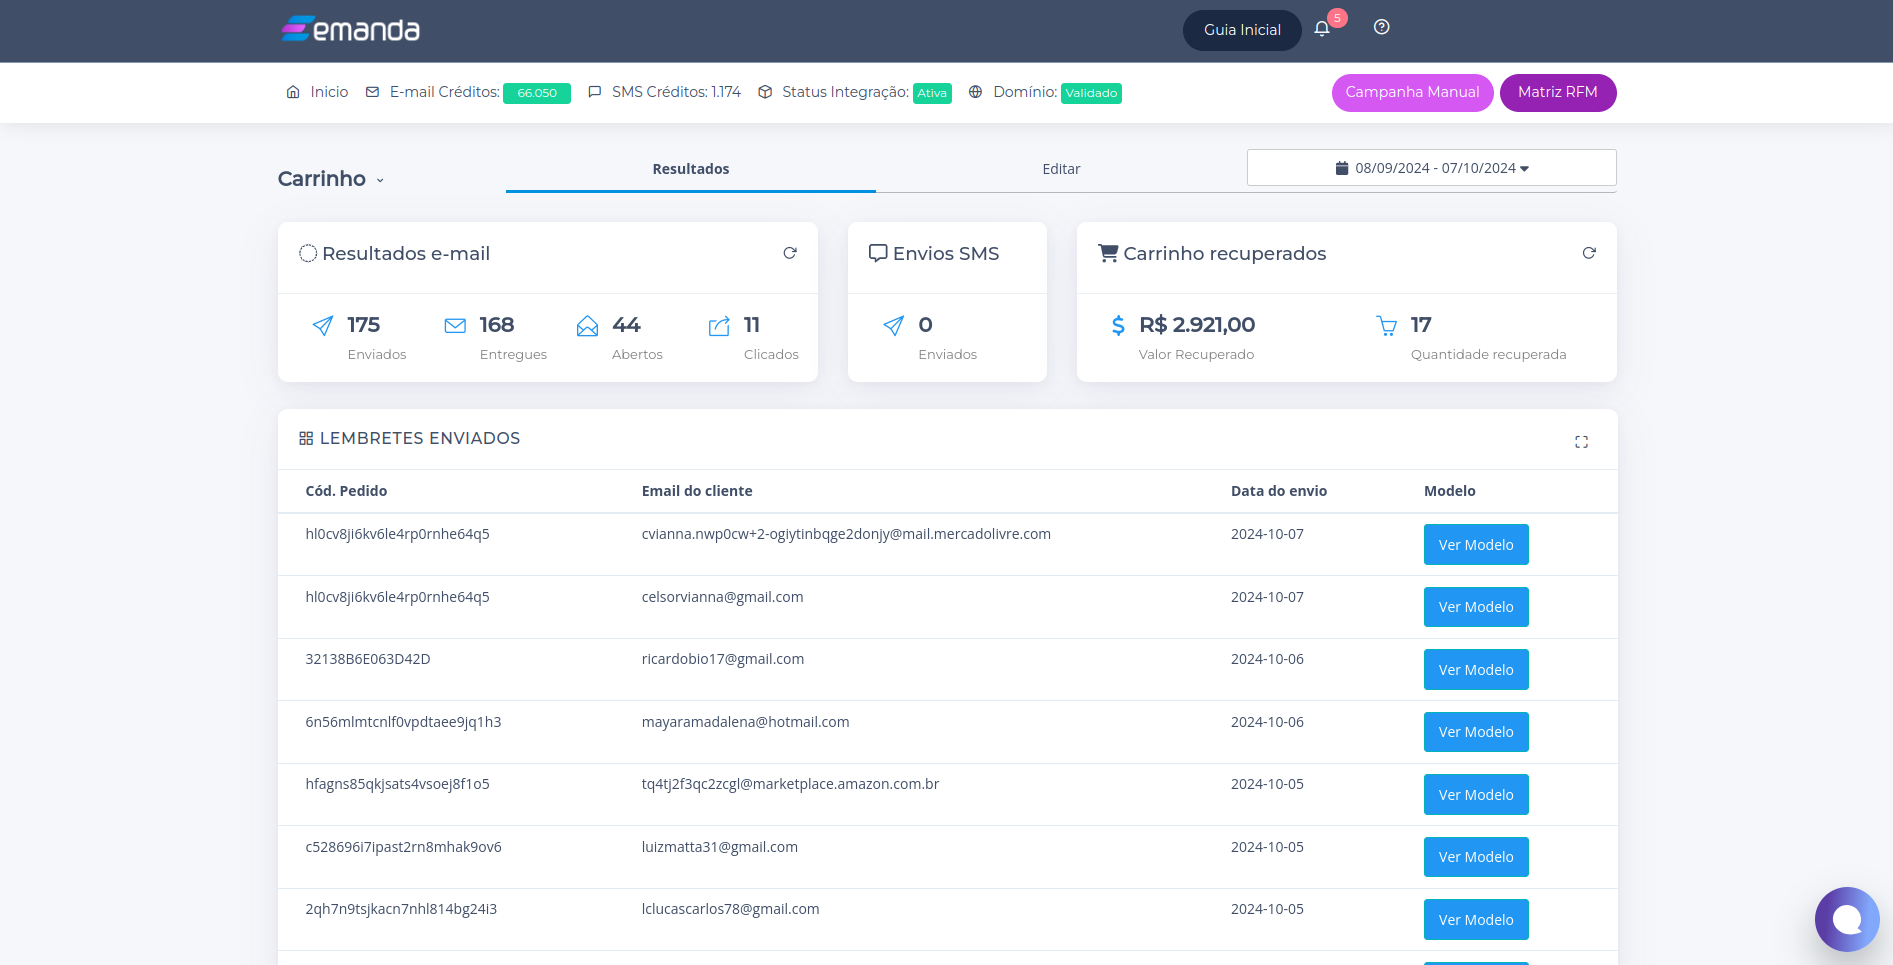Screen dimensions: 1893x965
Task: Click the Abertos open envelope icon
Action: pyautogui.click(x=587, y=326)
